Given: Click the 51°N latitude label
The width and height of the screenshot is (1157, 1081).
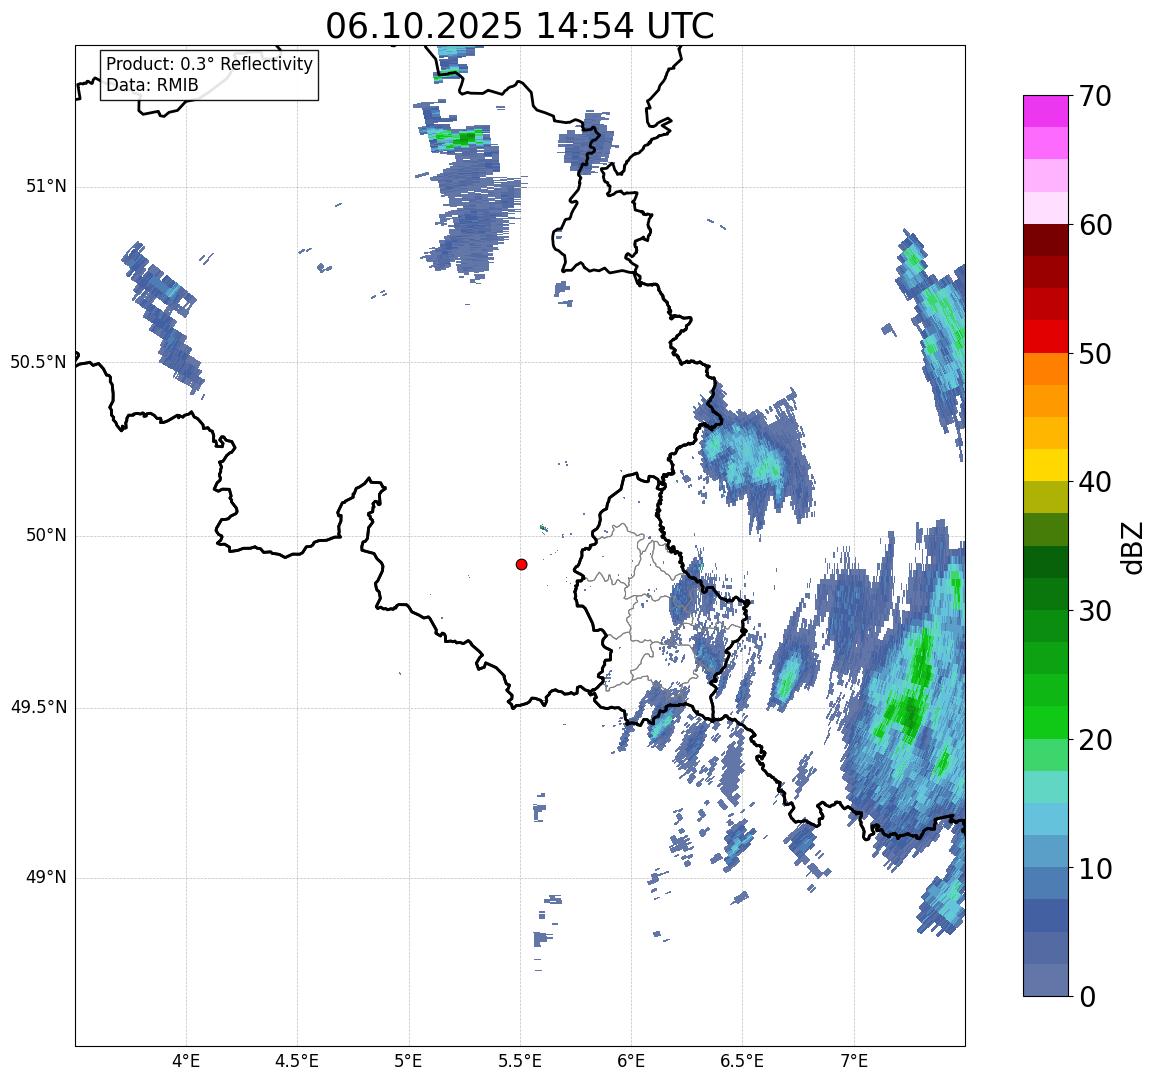Looking at the screenshot, I should 46,187.
